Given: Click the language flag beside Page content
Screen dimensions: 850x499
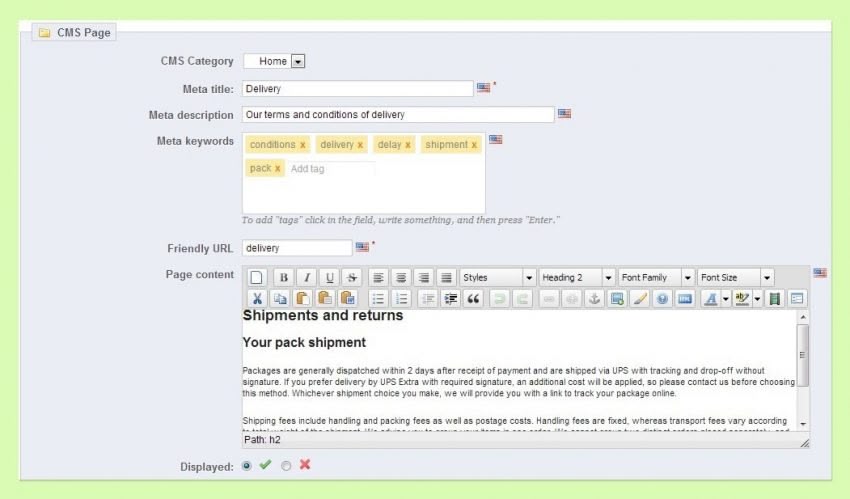Looking at the screenshot, I should tap(820, 273).
